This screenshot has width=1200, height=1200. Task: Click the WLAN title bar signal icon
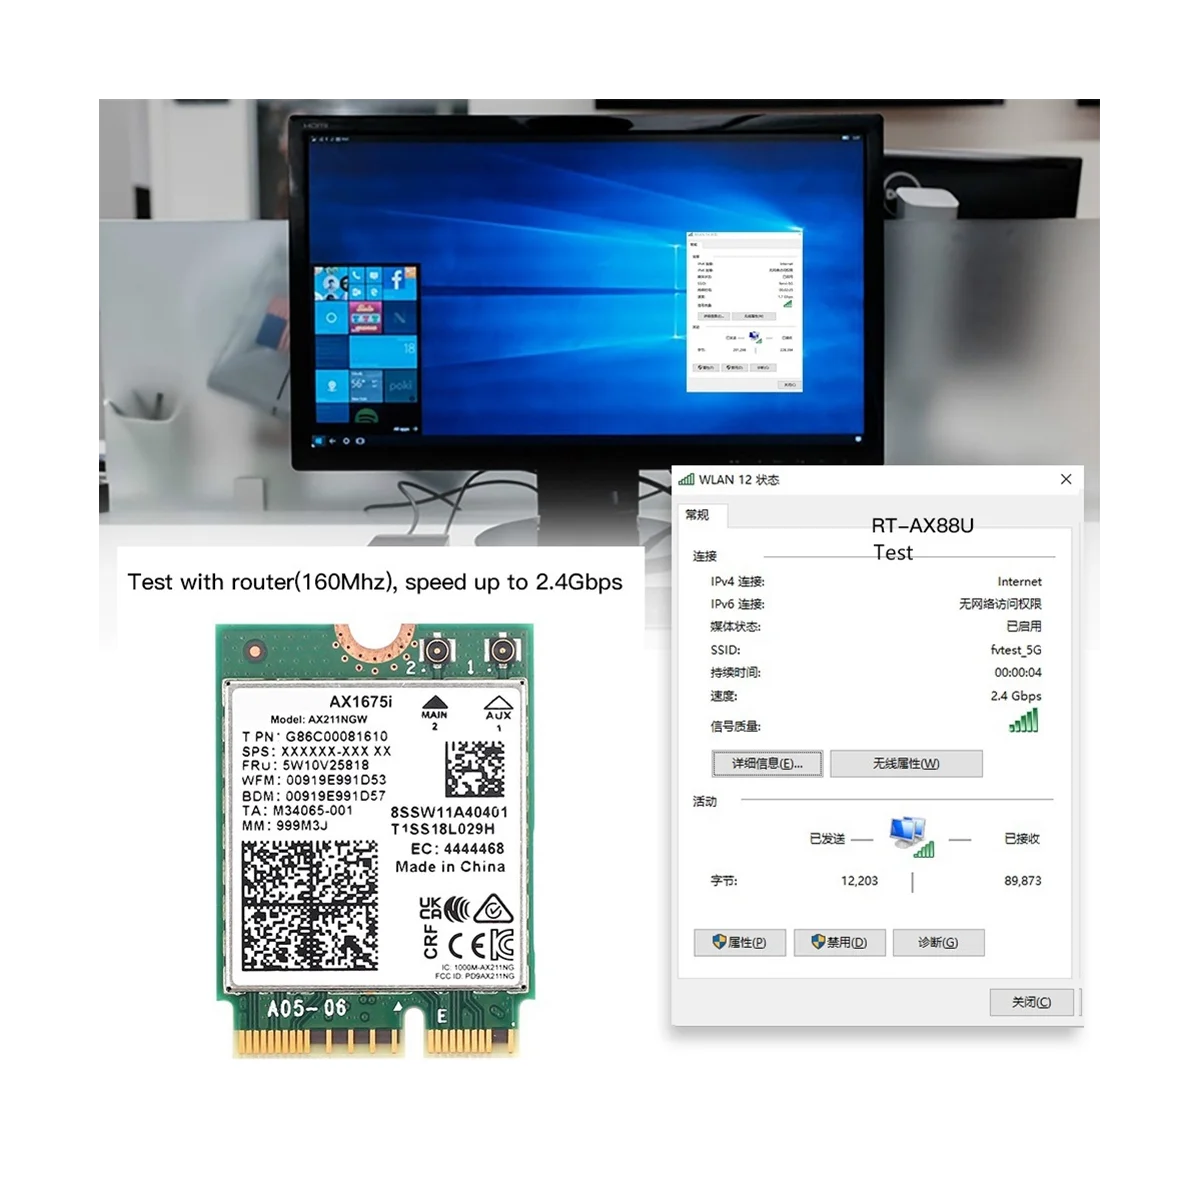(x=686, y=479)
